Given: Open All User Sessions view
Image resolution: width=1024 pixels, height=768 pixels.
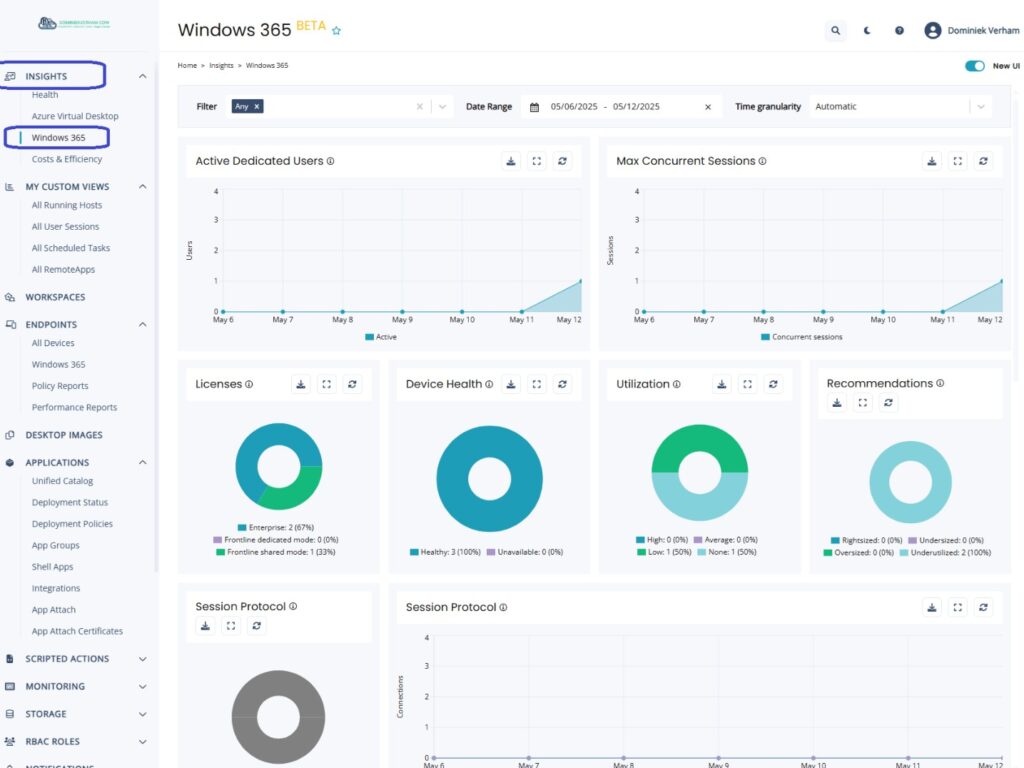Looking at the screenshot, I should 65,227.
